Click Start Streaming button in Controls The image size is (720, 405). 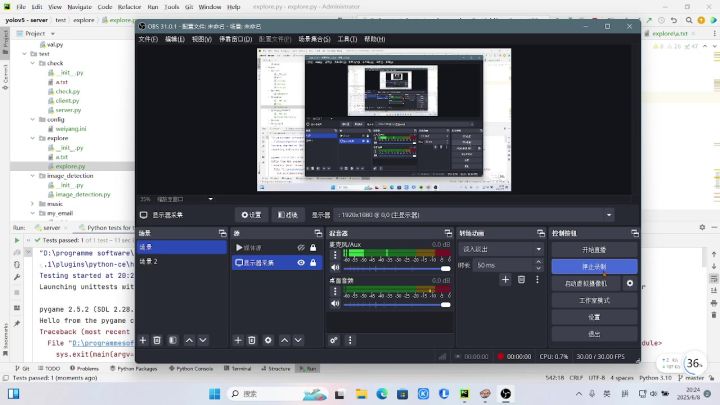594,250
